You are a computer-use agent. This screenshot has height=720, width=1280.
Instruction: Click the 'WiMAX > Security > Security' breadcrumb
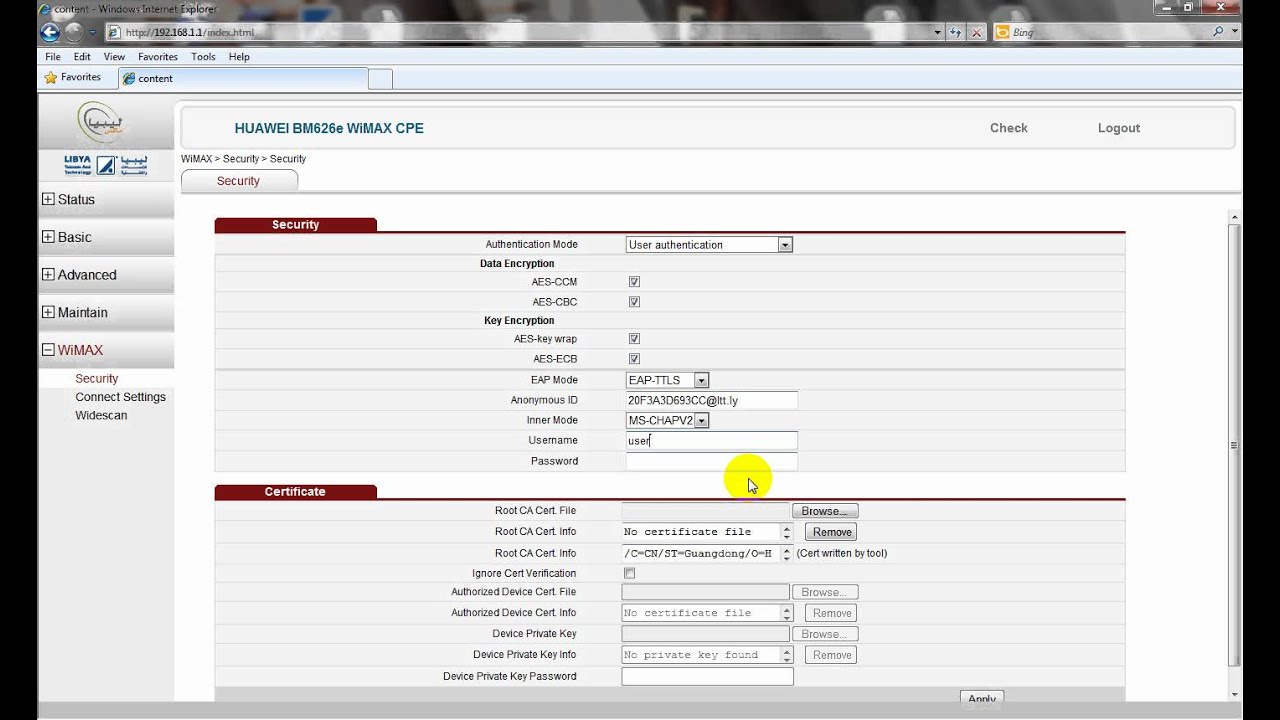[243, 159]
